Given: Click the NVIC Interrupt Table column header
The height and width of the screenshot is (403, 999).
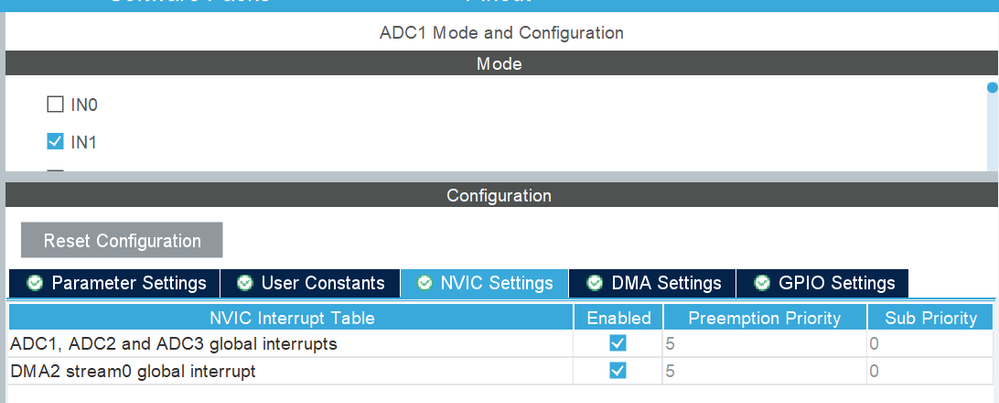Looking at the screenshot, I should tap(291, 318).
